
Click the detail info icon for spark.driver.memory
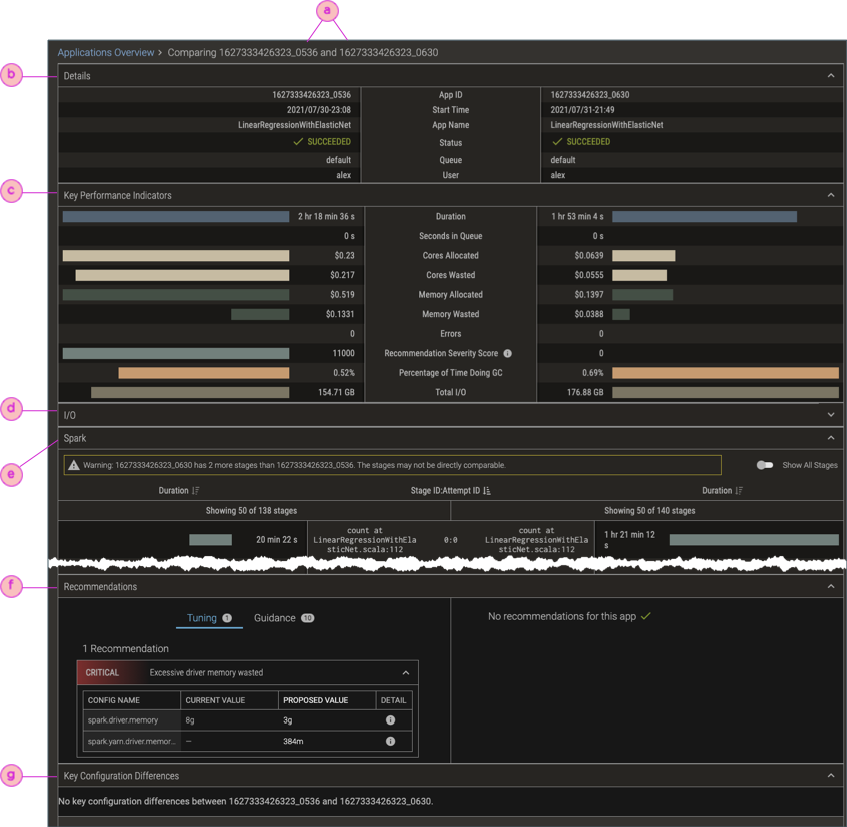[390, 720]
